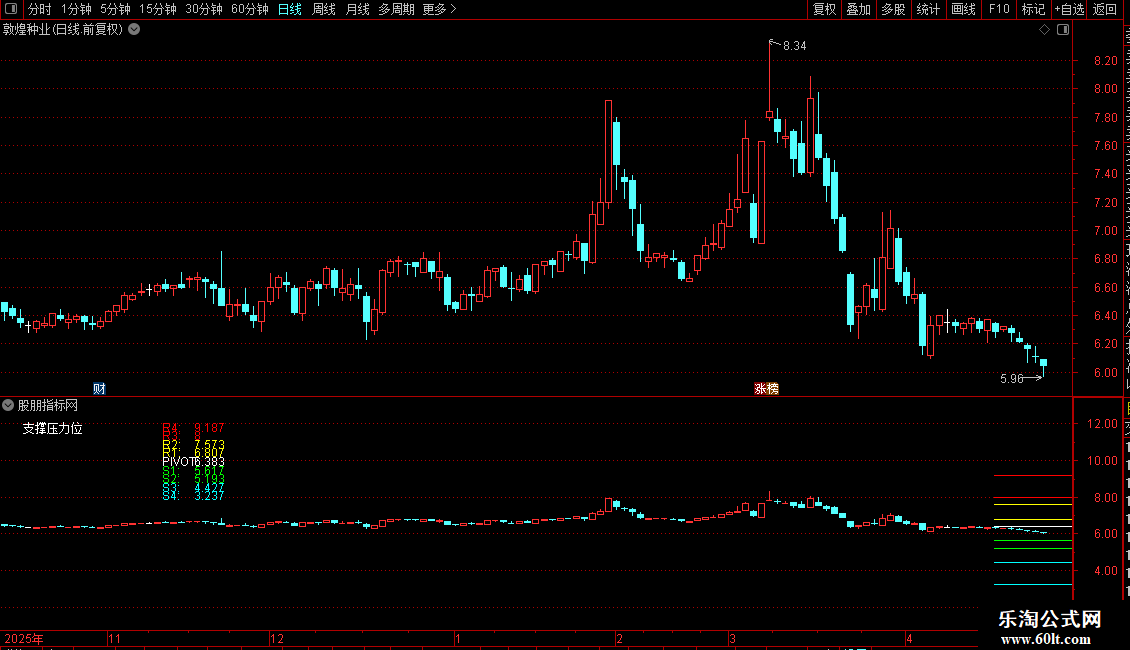Click month 4 on the time axis

(909, 638)
